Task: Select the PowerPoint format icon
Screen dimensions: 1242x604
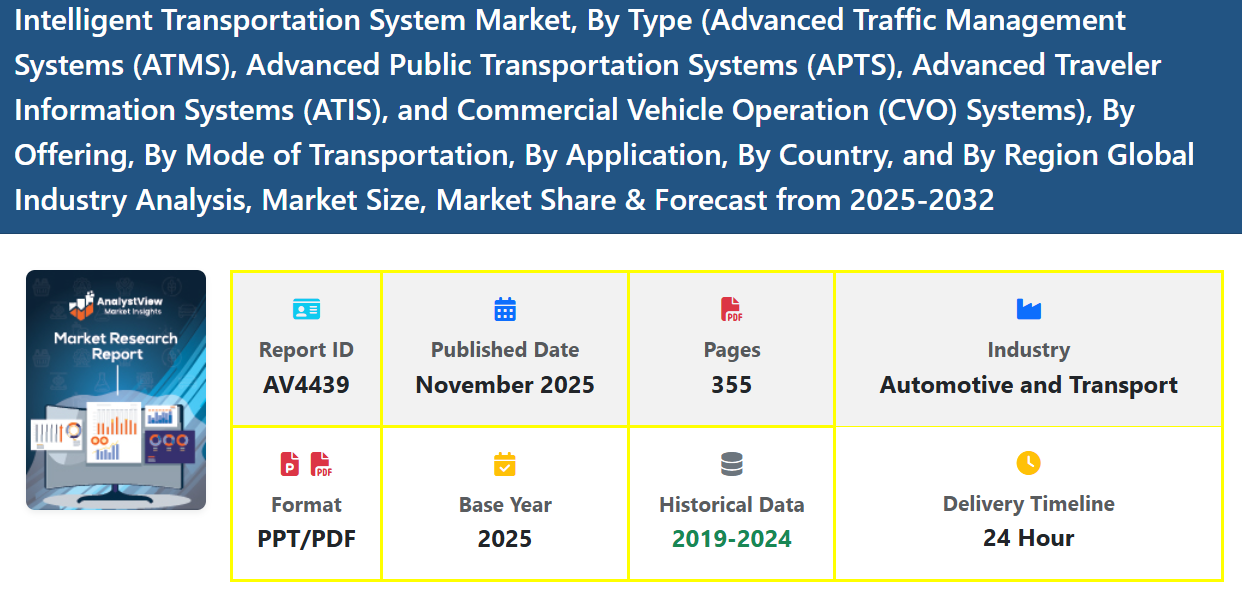Action: coord(290,464)
